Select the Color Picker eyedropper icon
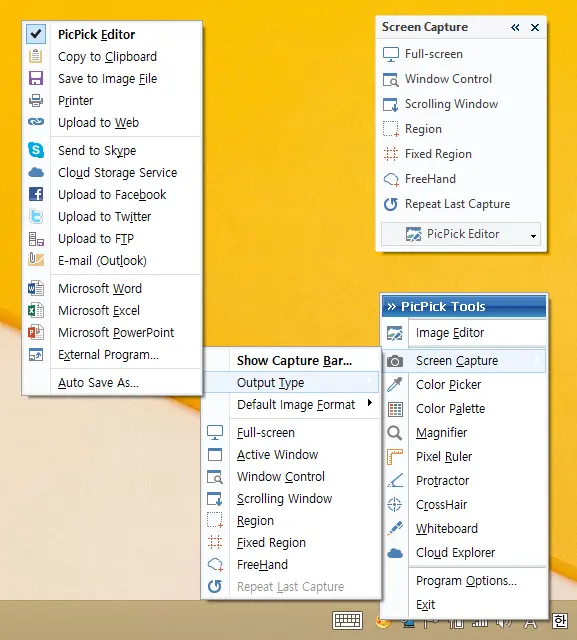577x640 pixels. 395,384
